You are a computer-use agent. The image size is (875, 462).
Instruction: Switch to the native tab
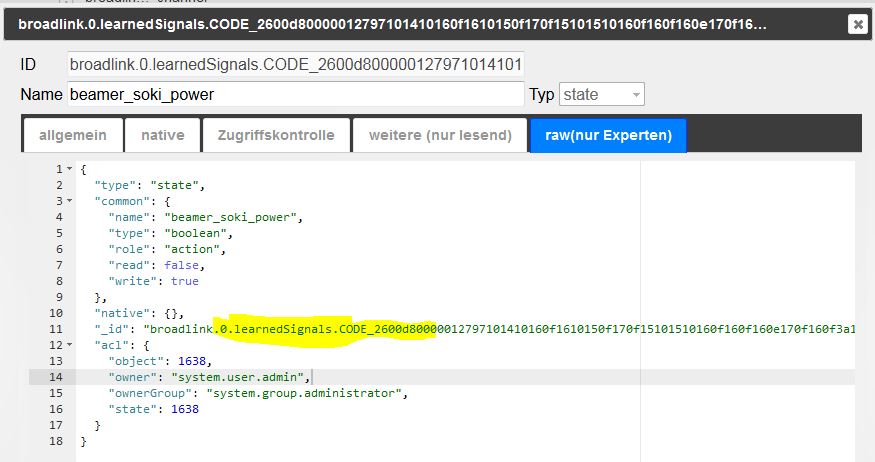point(162,135)
